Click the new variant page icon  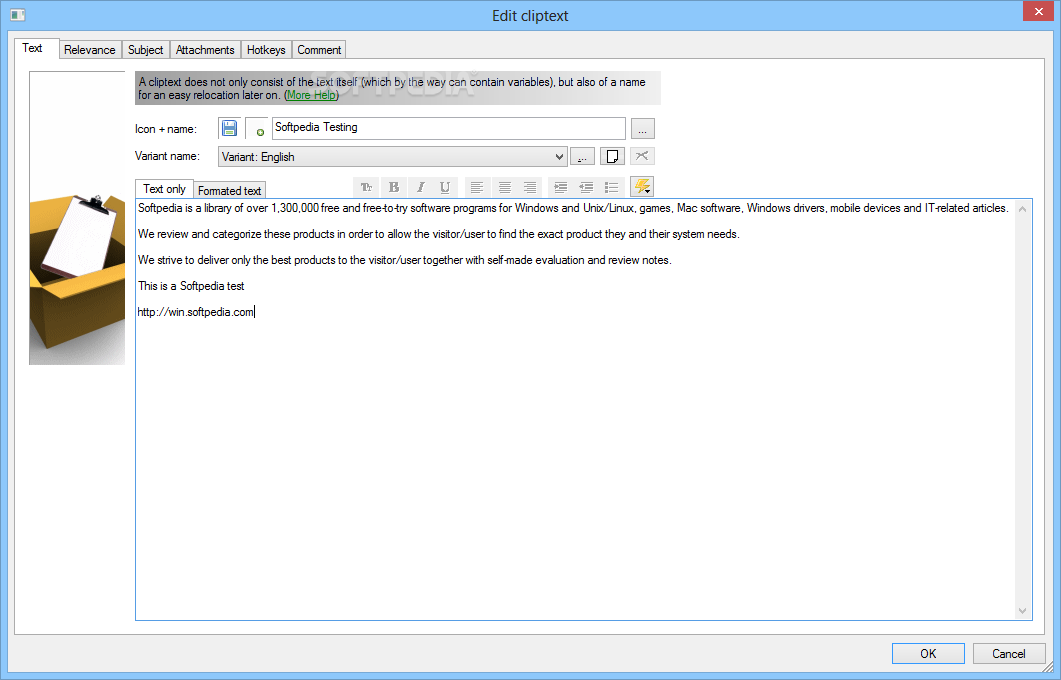click(x=612, y=156)
